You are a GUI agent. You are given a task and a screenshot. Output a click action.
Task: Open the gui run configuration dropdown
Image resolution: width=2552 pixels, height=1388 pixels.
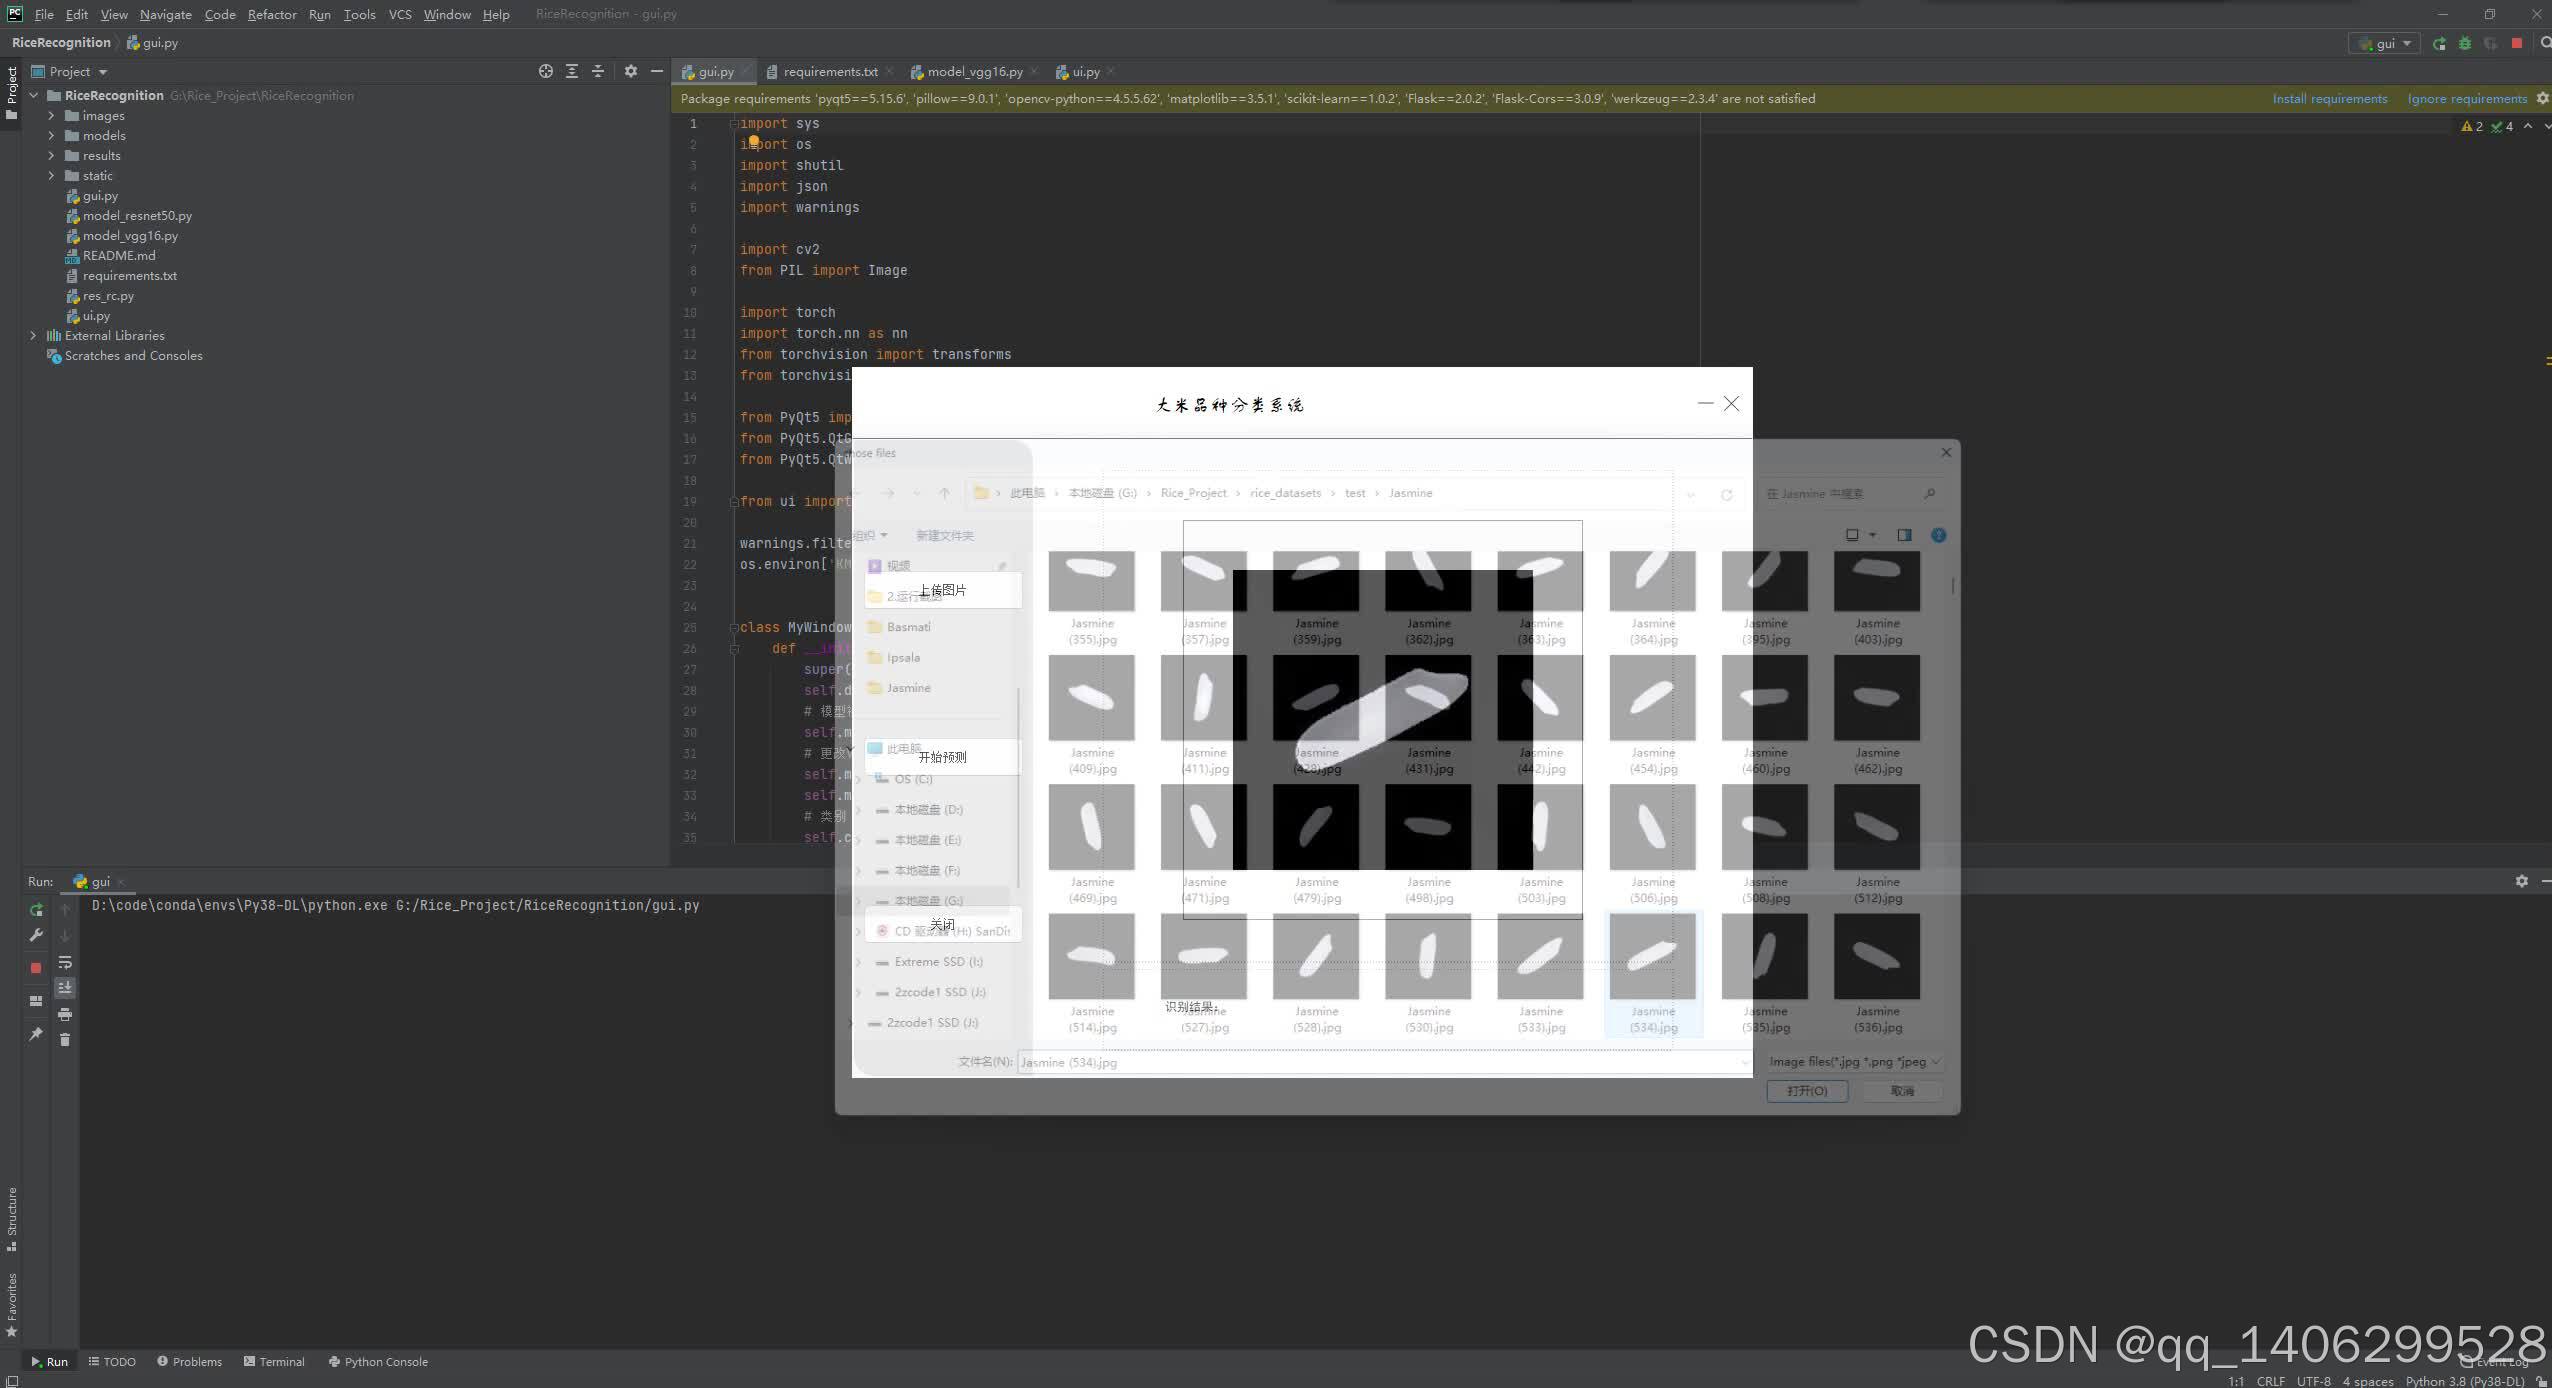point(2385,43)
